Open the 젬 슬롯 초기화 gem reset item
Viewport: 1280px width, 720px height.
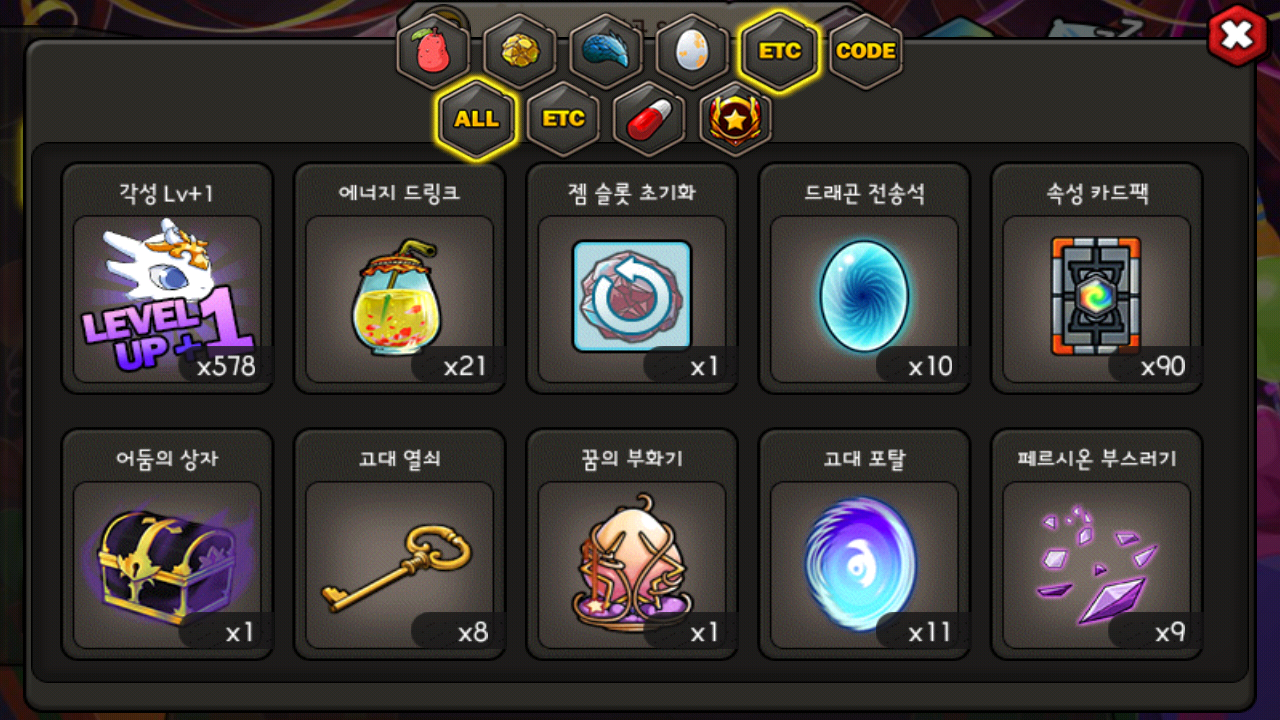click(632, 279)
